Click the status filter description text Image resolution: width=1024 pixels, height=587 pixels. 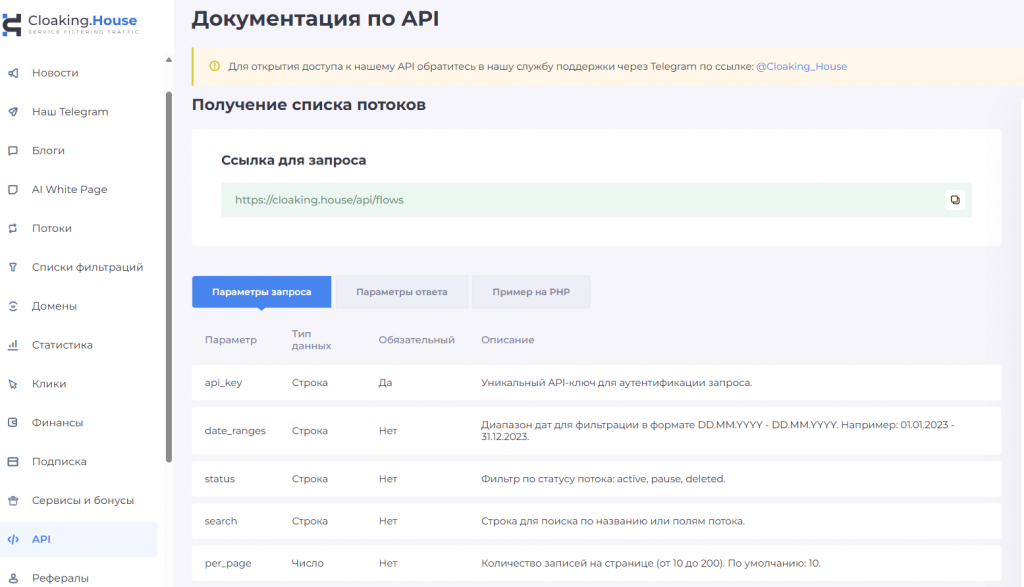pos(603,479)
